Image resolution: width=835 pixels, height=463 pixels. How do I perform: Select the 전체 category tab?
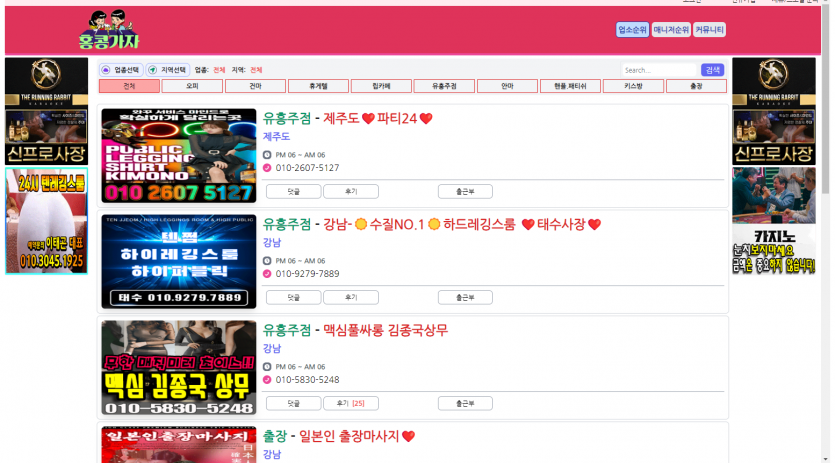(x=129, y=86)
